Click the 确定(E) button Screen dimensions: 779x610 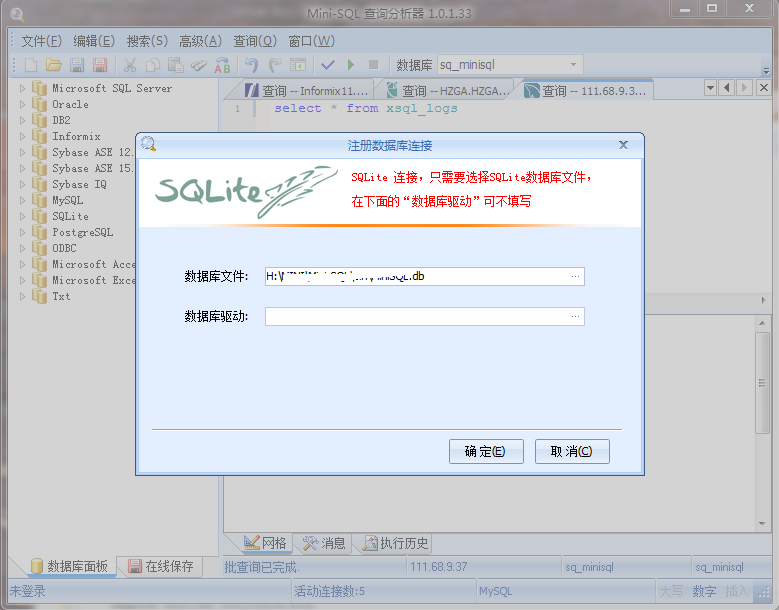486,451
